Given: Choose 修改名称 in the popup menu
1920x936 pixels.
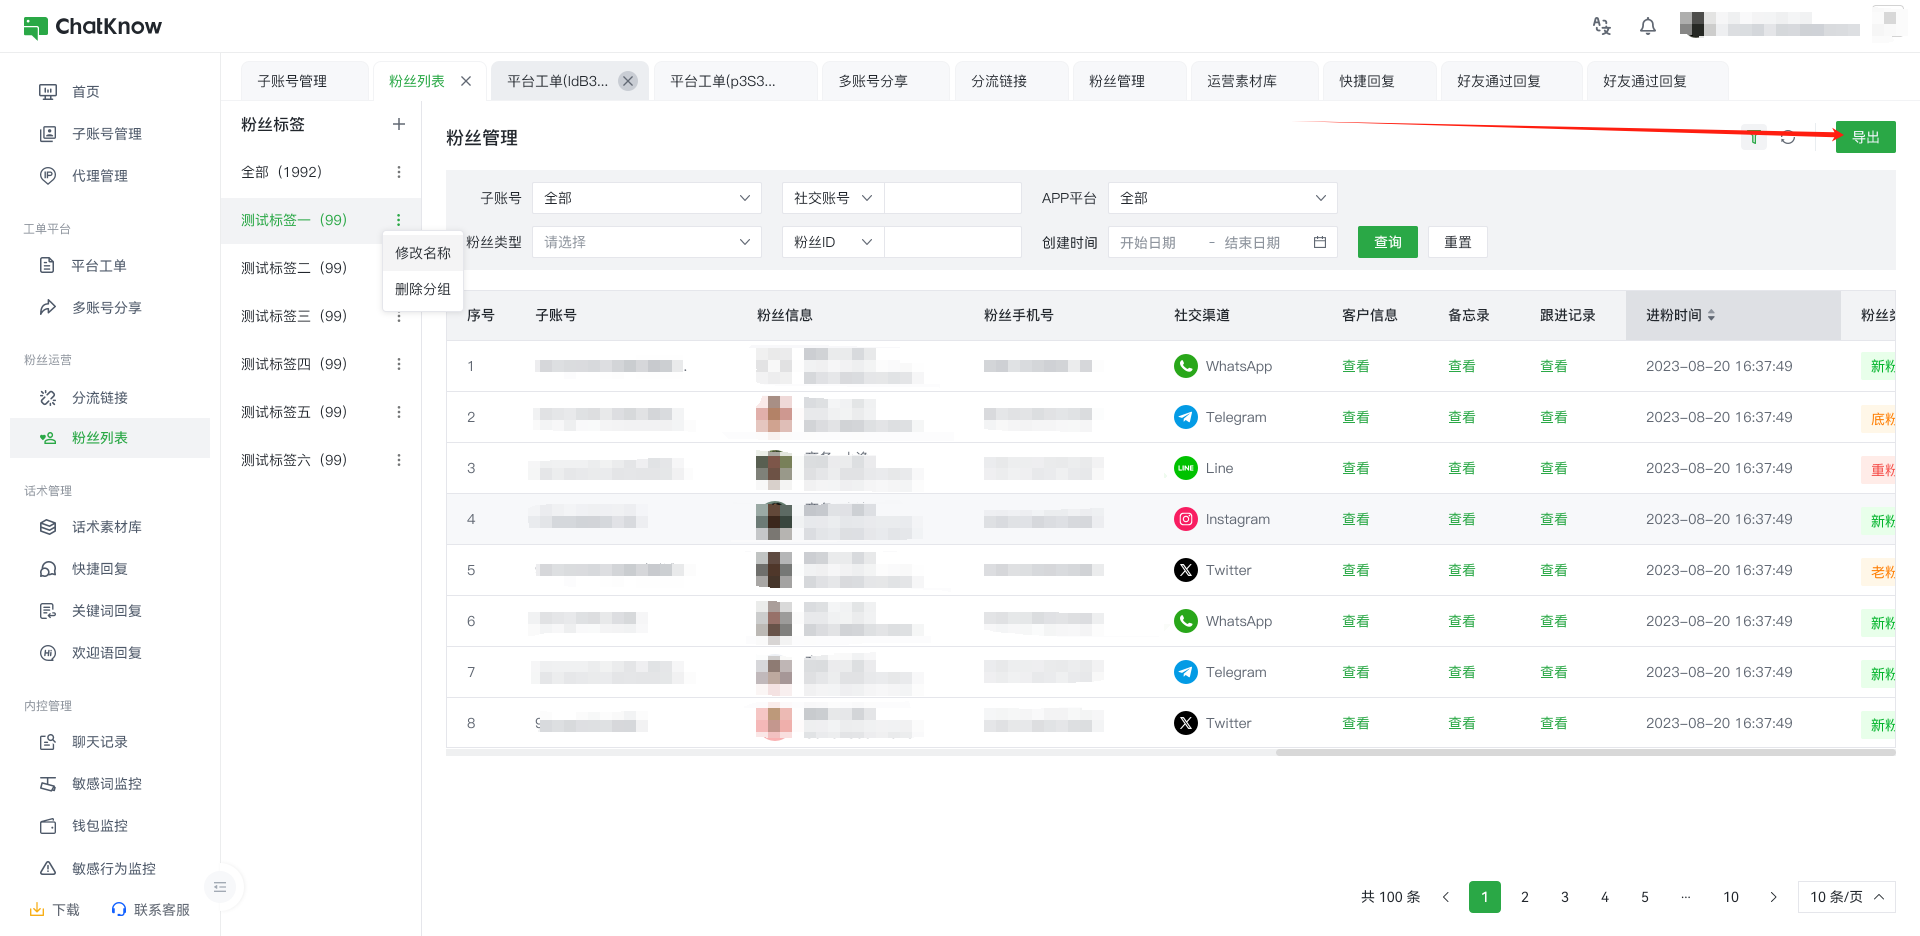Looking at the screenshot, I should [x=422, y=253].
